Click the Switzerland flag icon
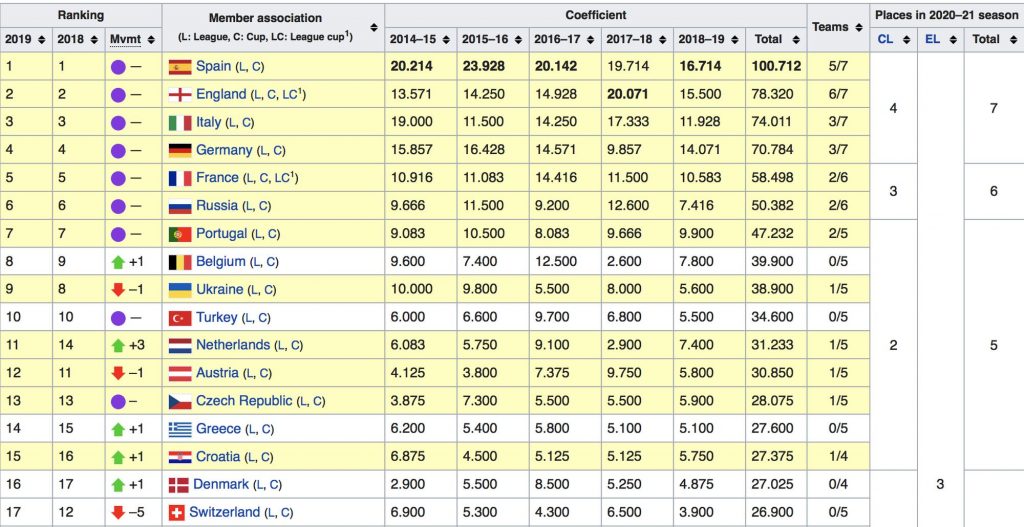Viewport: 1024px width, 527px height. pos(179,512)
